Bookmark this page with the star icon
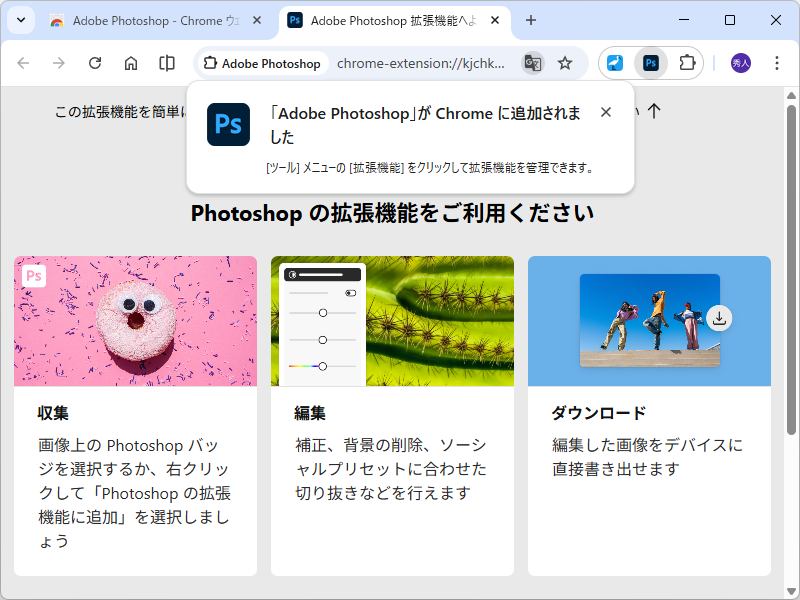The image size is (800, 600). (565, 62)
